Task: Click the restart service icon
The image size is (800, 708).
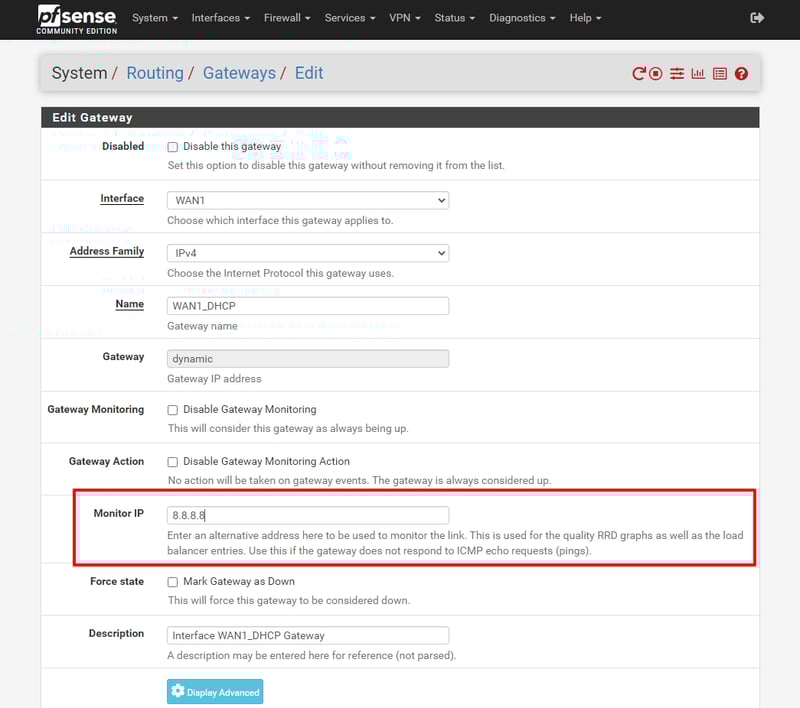Action: point(639,74)
